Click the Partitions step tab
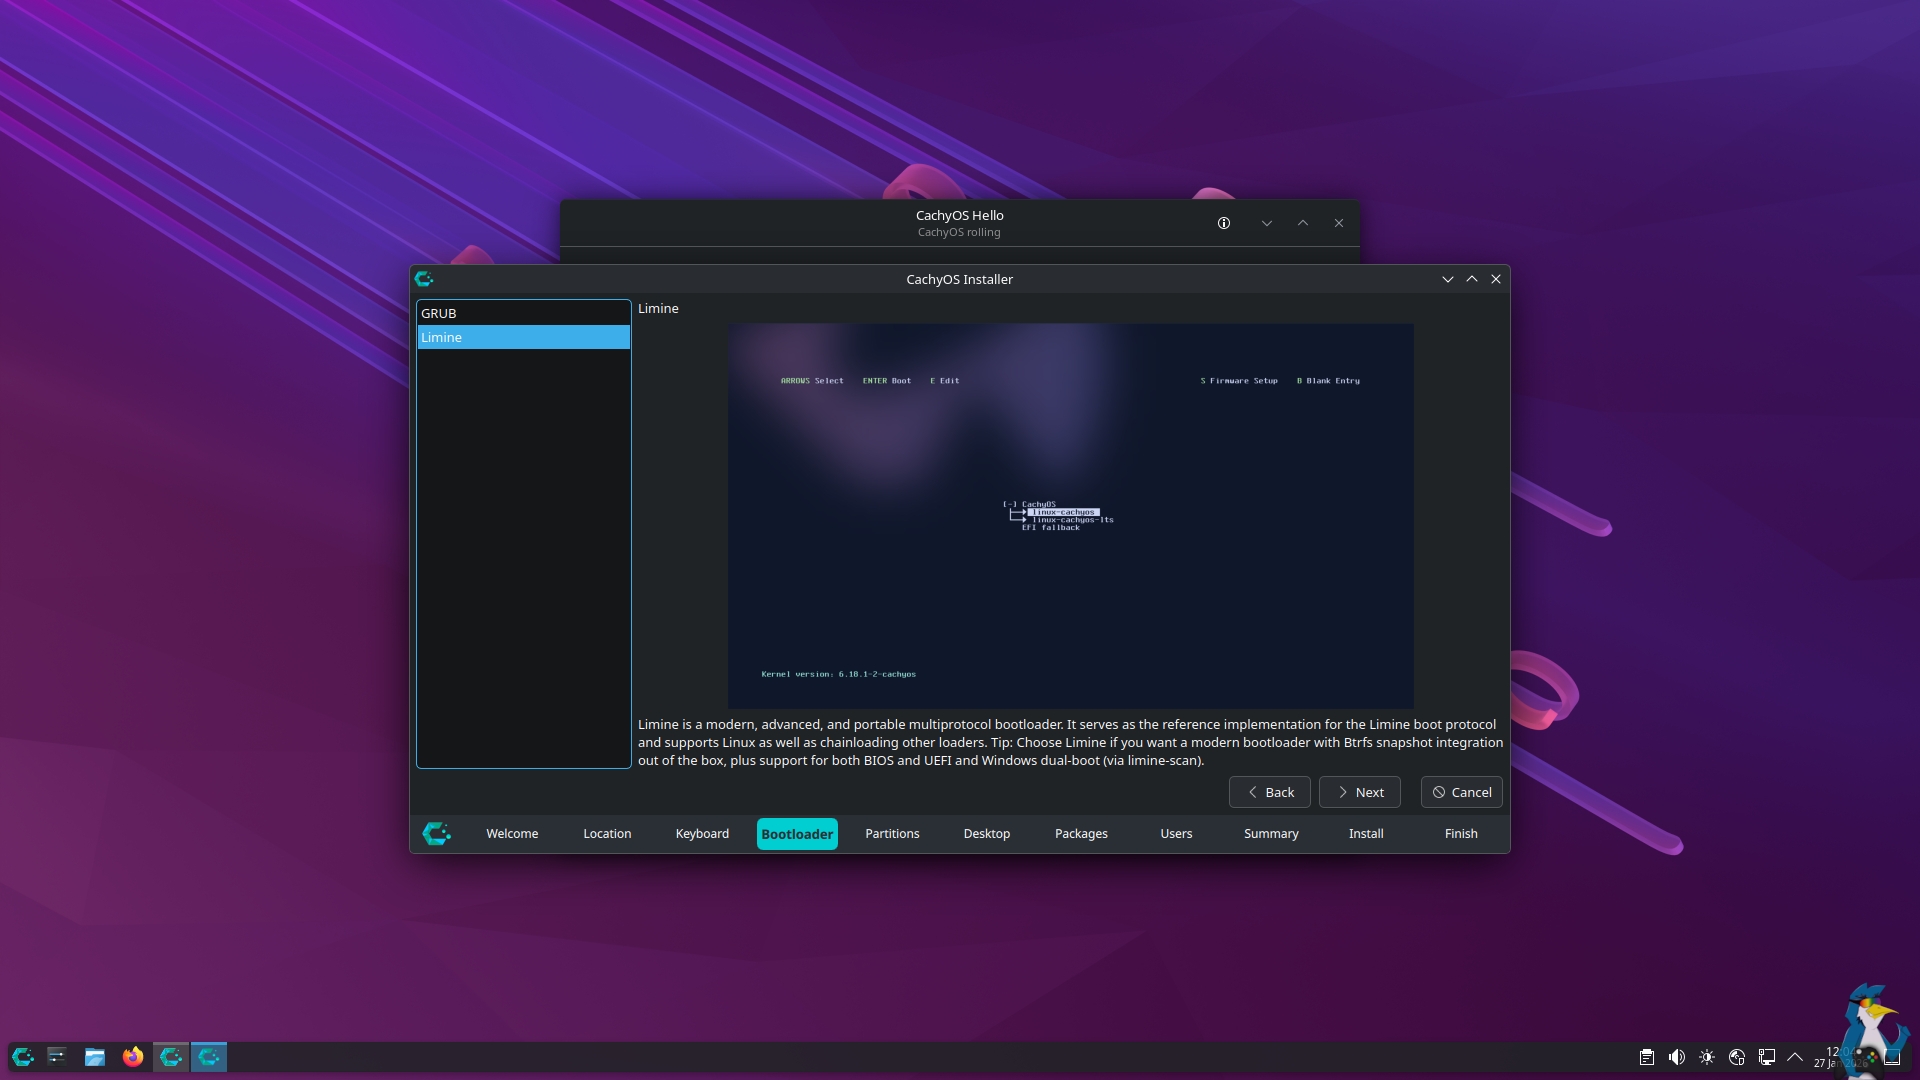This screenshot has height=1080, width=1920. click(892, 834)
